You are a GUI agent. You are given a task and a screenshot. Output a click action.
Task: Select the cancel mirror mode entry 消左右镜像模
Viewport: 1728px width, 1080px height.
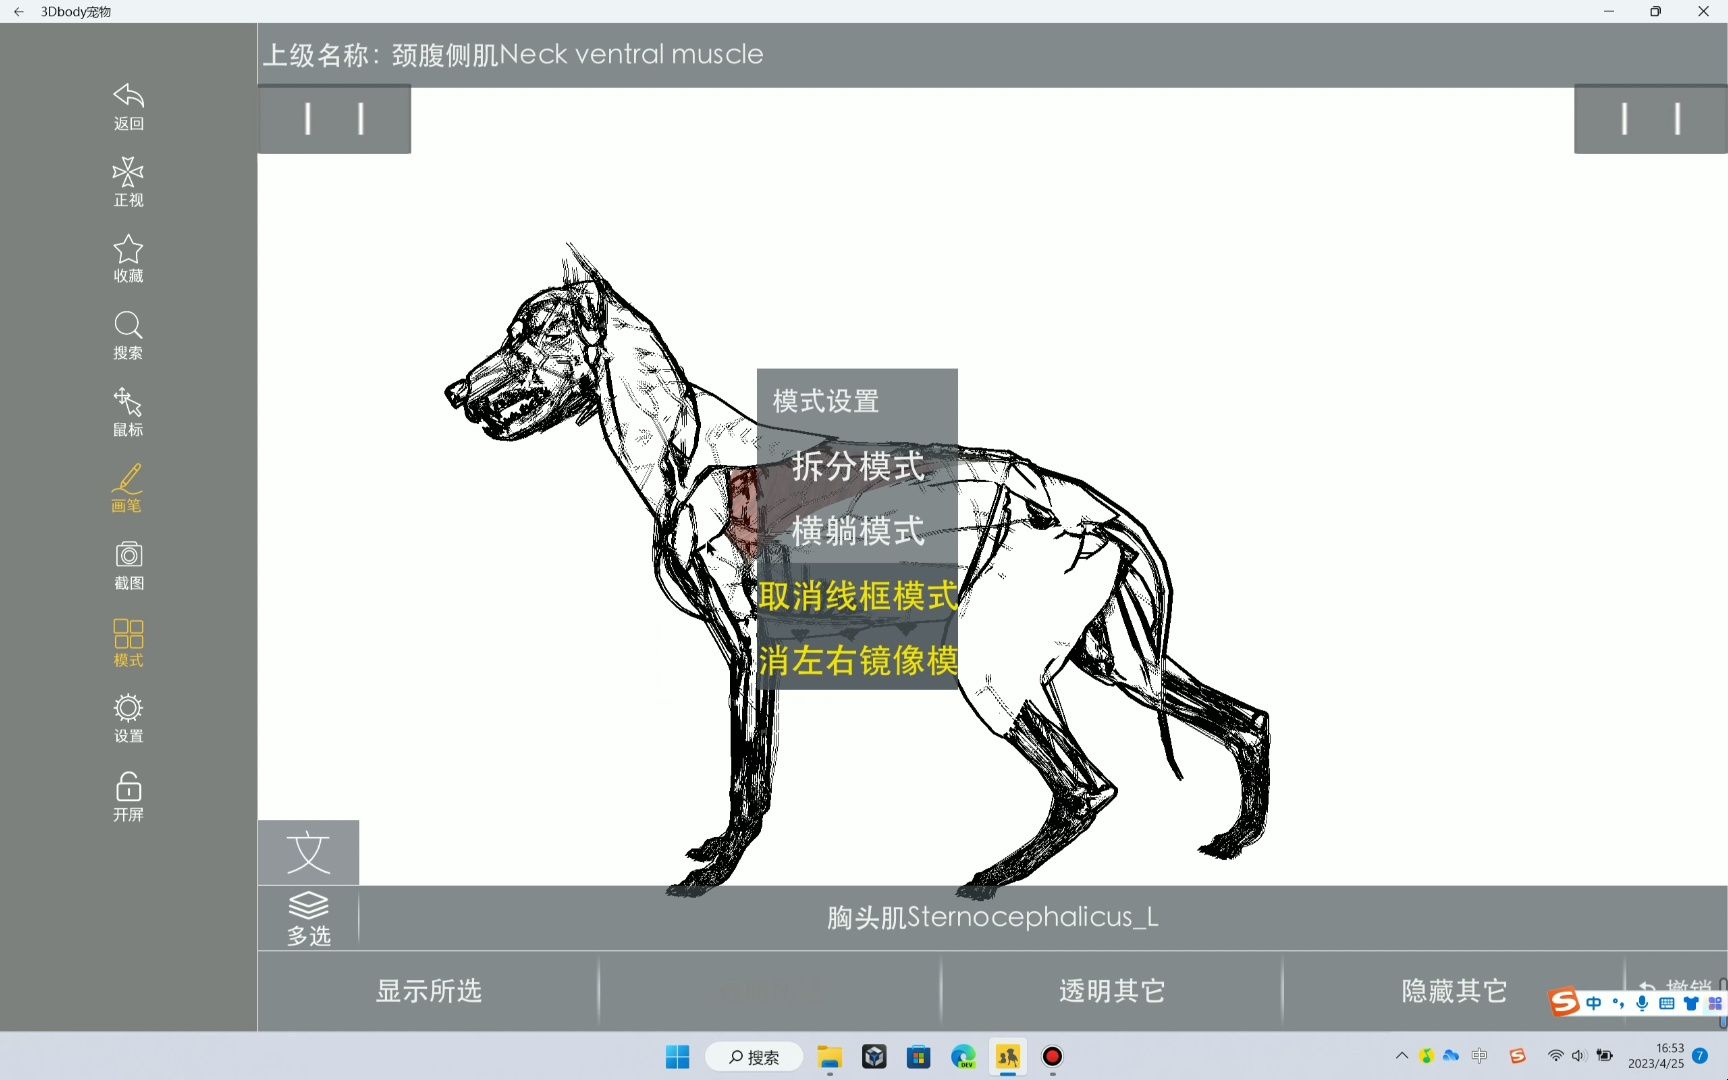(857, 660)
